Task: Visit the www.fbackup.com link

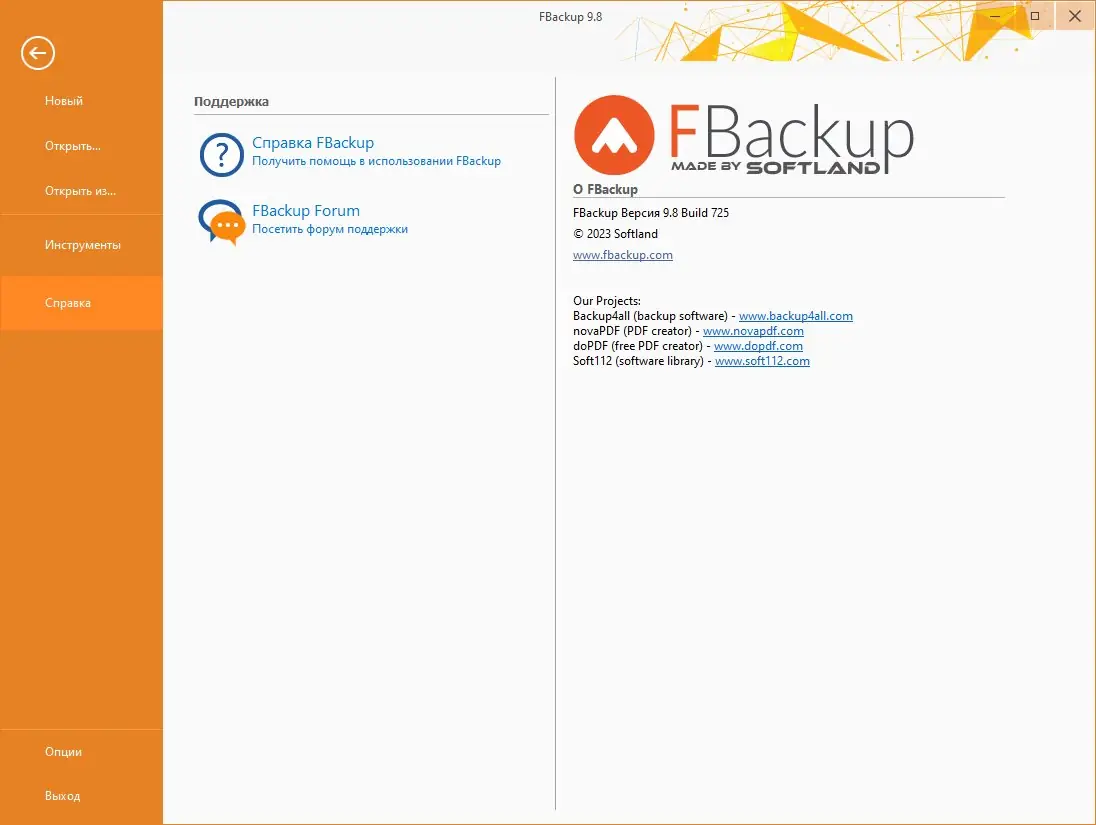Action: 623,255
